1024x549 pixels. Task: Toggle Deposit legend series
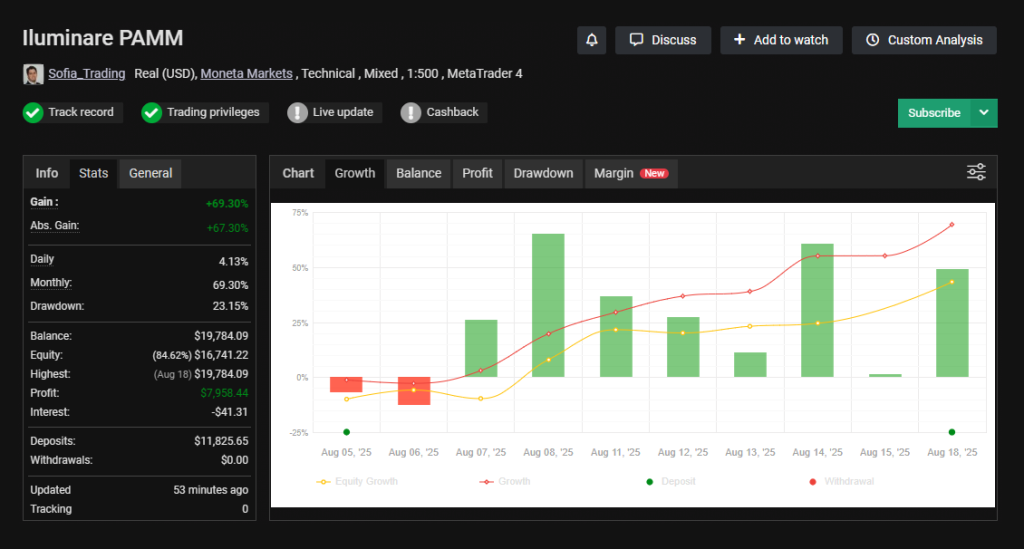[670, 482]
